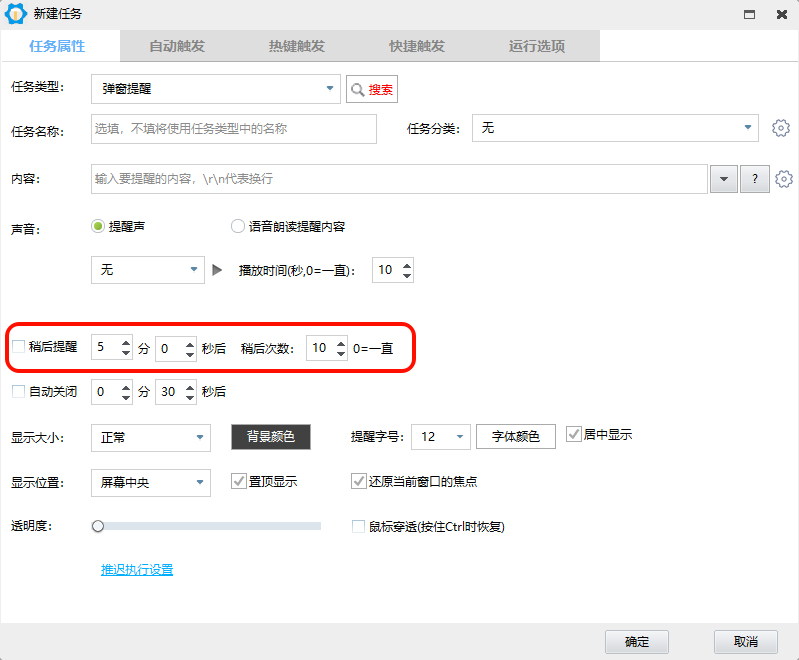Click the 透明度 slider handle
The width and height of the screenshot is (799, 660).
98,526
